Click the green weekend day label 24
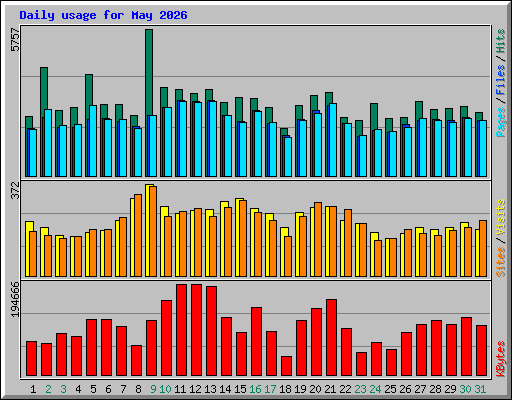 click(375, 389)
